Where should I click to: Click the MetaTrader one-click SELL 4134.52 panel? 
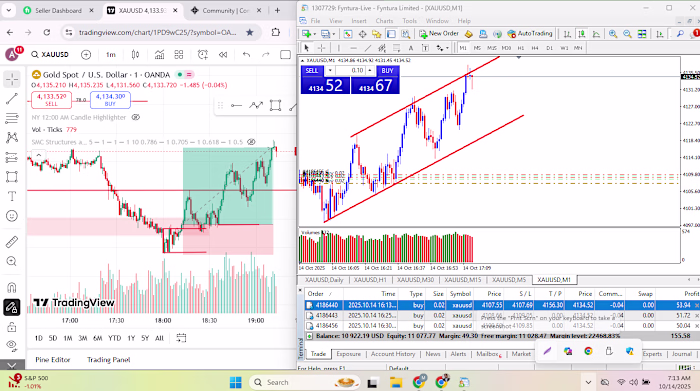(x=325, y=85)
